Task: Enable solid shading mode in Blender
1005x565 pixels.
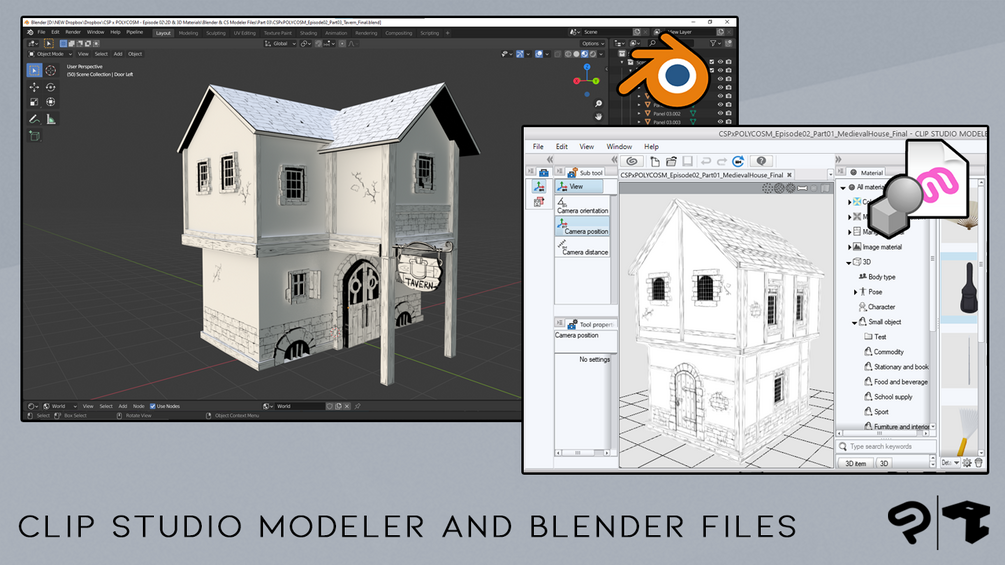Action: pos(576,54)
